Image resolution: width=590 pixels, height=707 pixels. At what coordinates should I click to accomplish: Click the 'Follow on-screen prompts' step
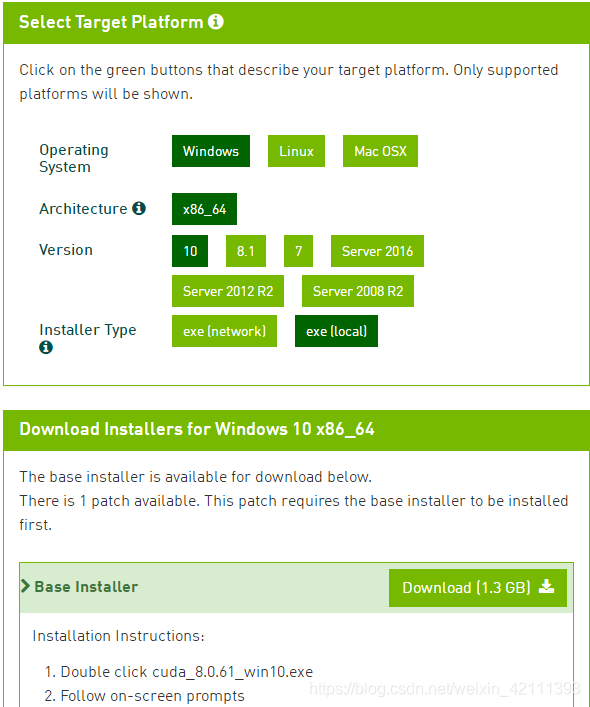click(152, 696)
